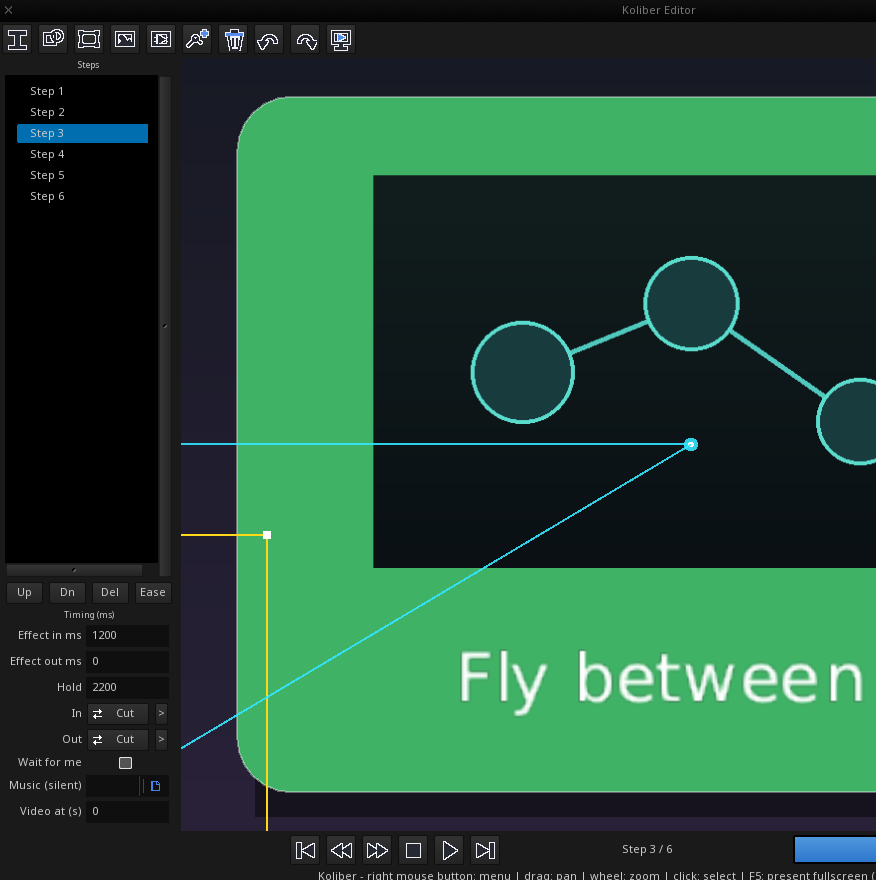Enable the Wait for me checkbox

(x=125, y=763)
